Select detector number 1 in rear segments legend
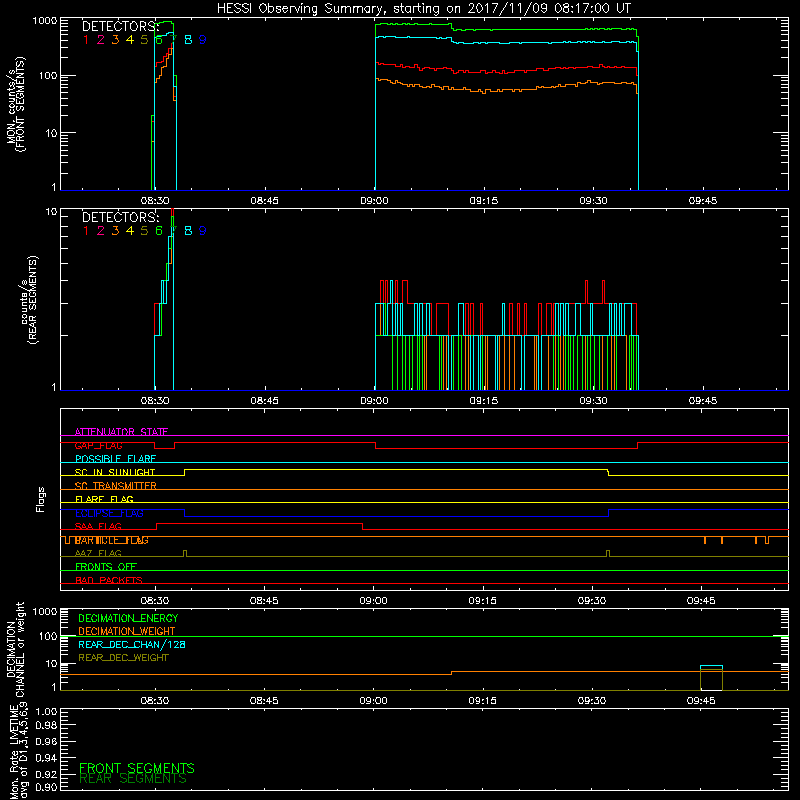The height and width of the screenshot is (800, 800). (x=86, y=231)
